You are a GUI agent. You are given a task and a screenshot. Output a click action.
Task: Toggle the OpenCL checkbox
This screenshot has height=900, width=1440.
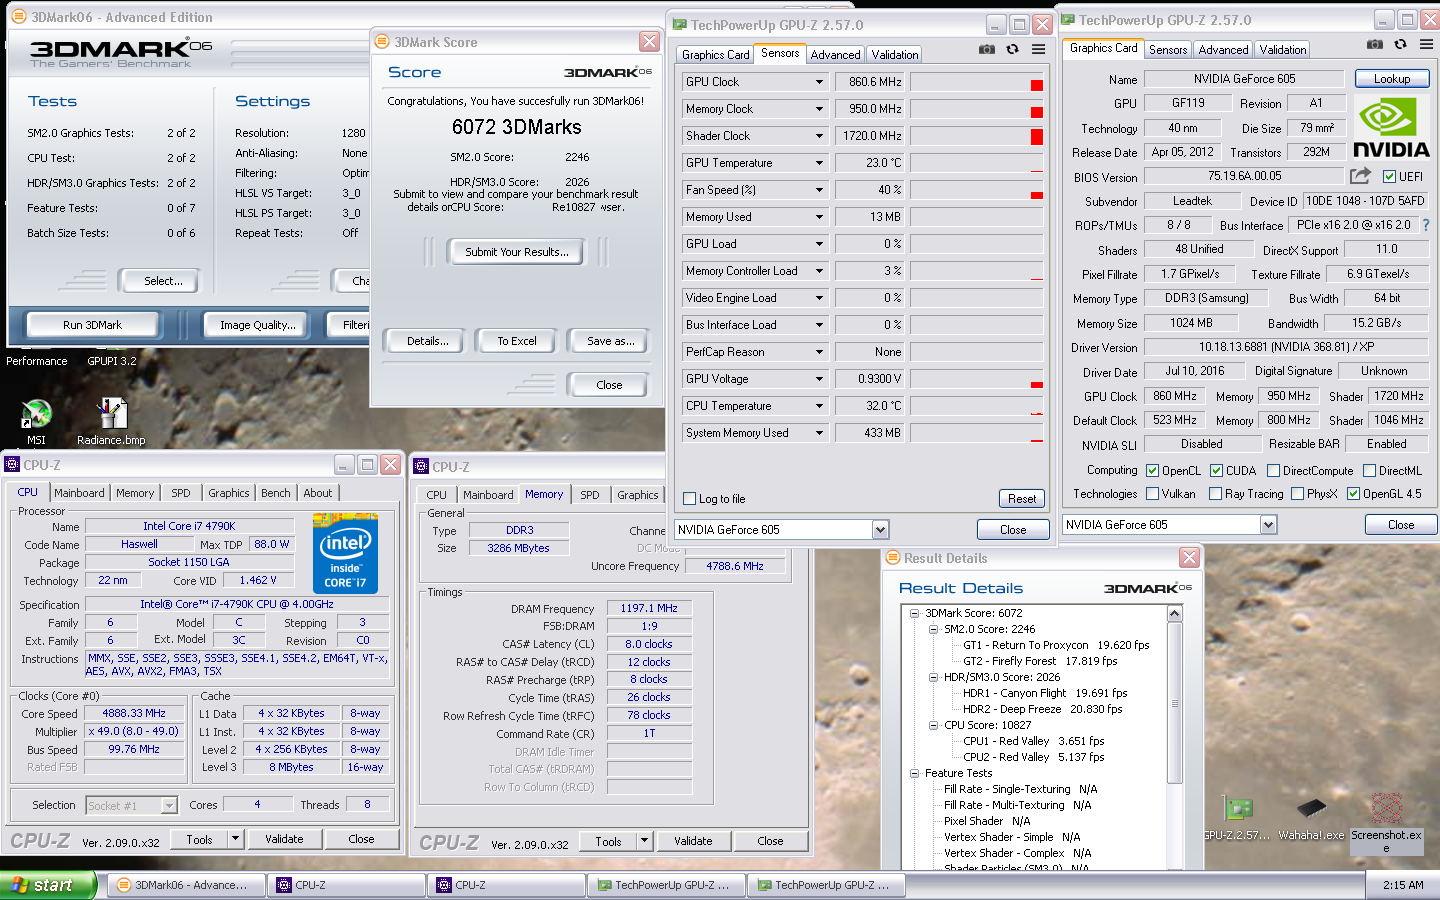point(1153,470)
